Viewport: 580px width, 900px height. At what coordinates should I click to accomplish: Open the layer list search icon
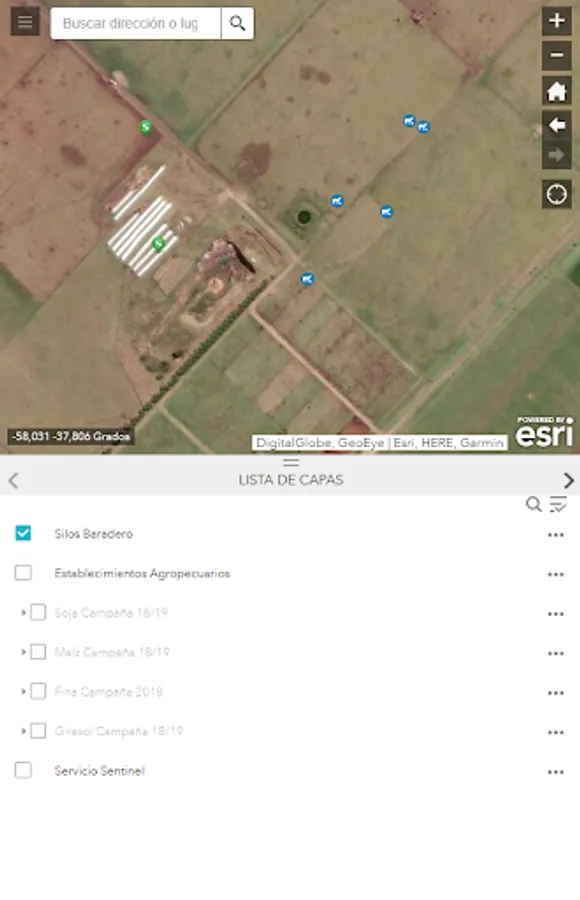click(x=533, y=505)
